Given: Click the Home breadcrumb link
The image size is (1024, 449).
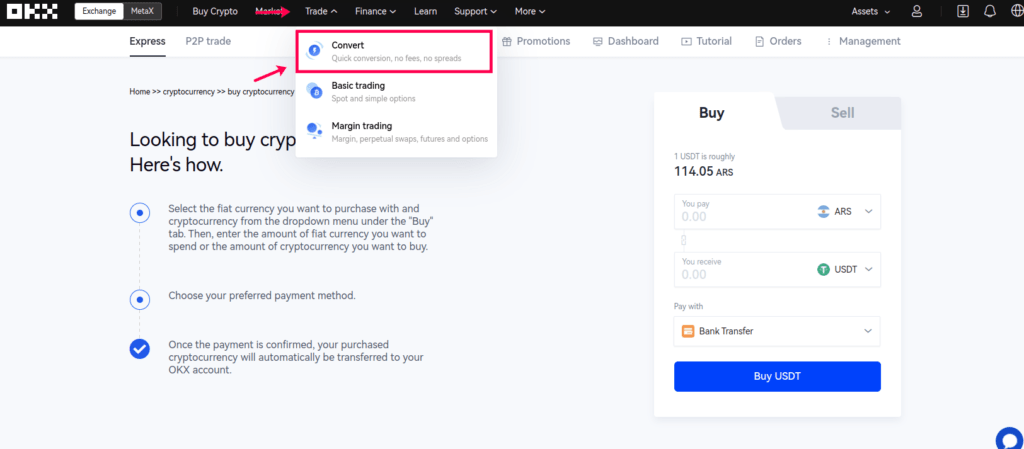Looking at the screenshot, I should coord(140,92).
